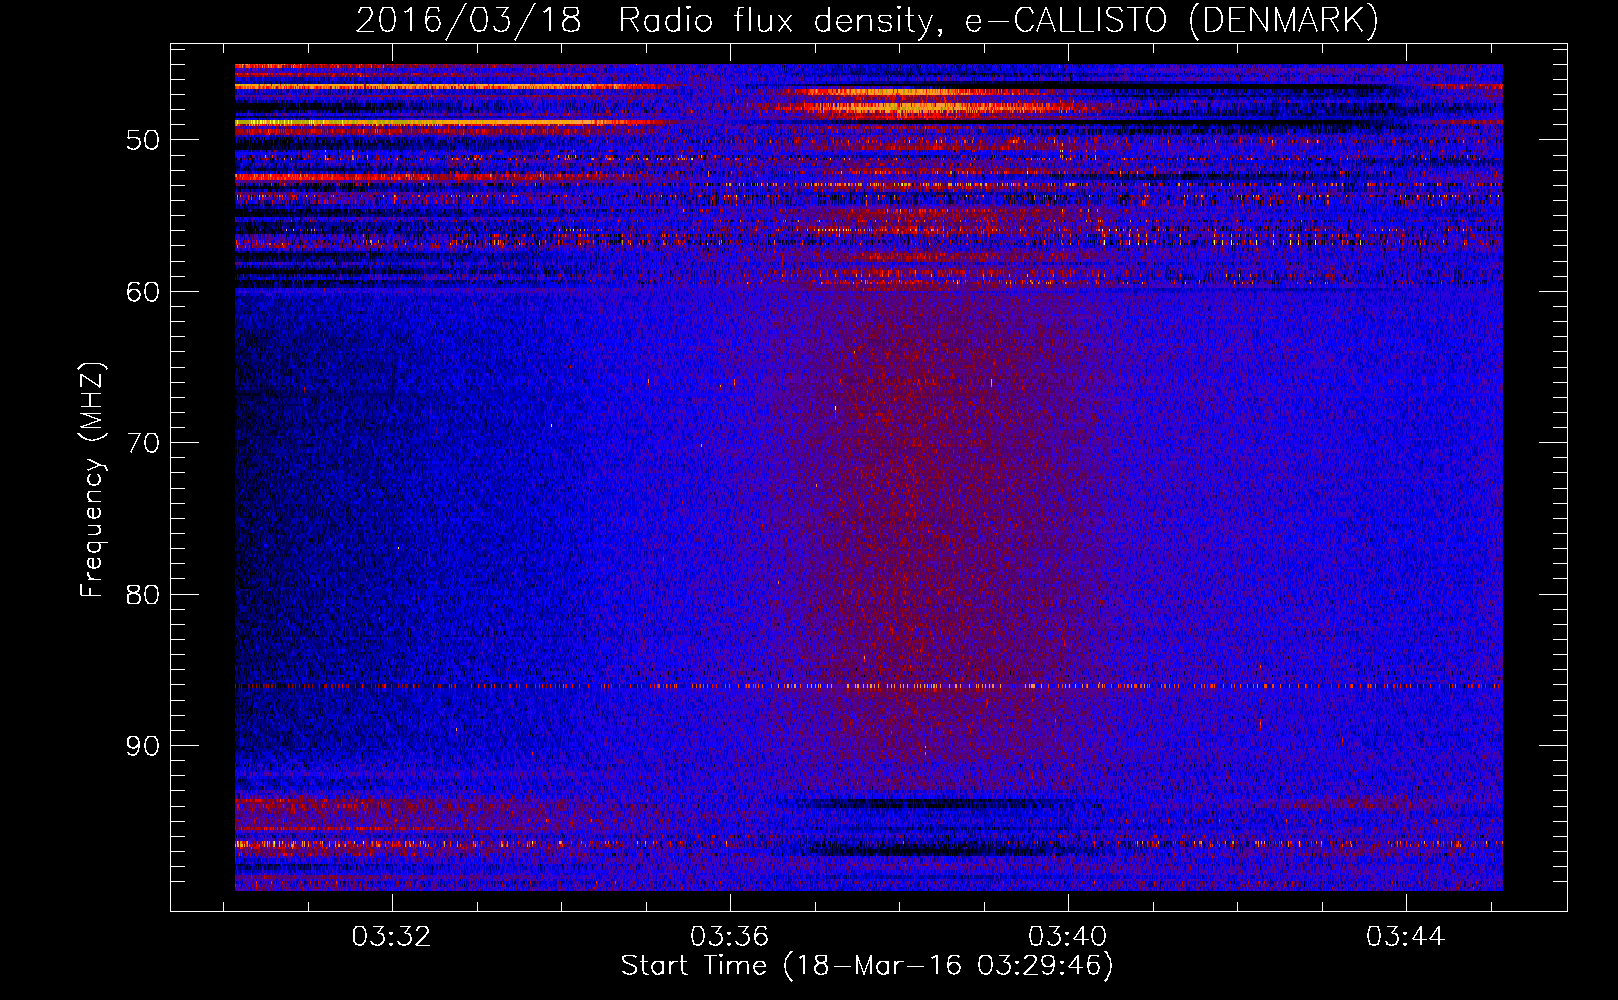This screenshot has height=1000, width=1618.
Task: Click the 50 MHz frequency tick label
Action: [143, 140]
